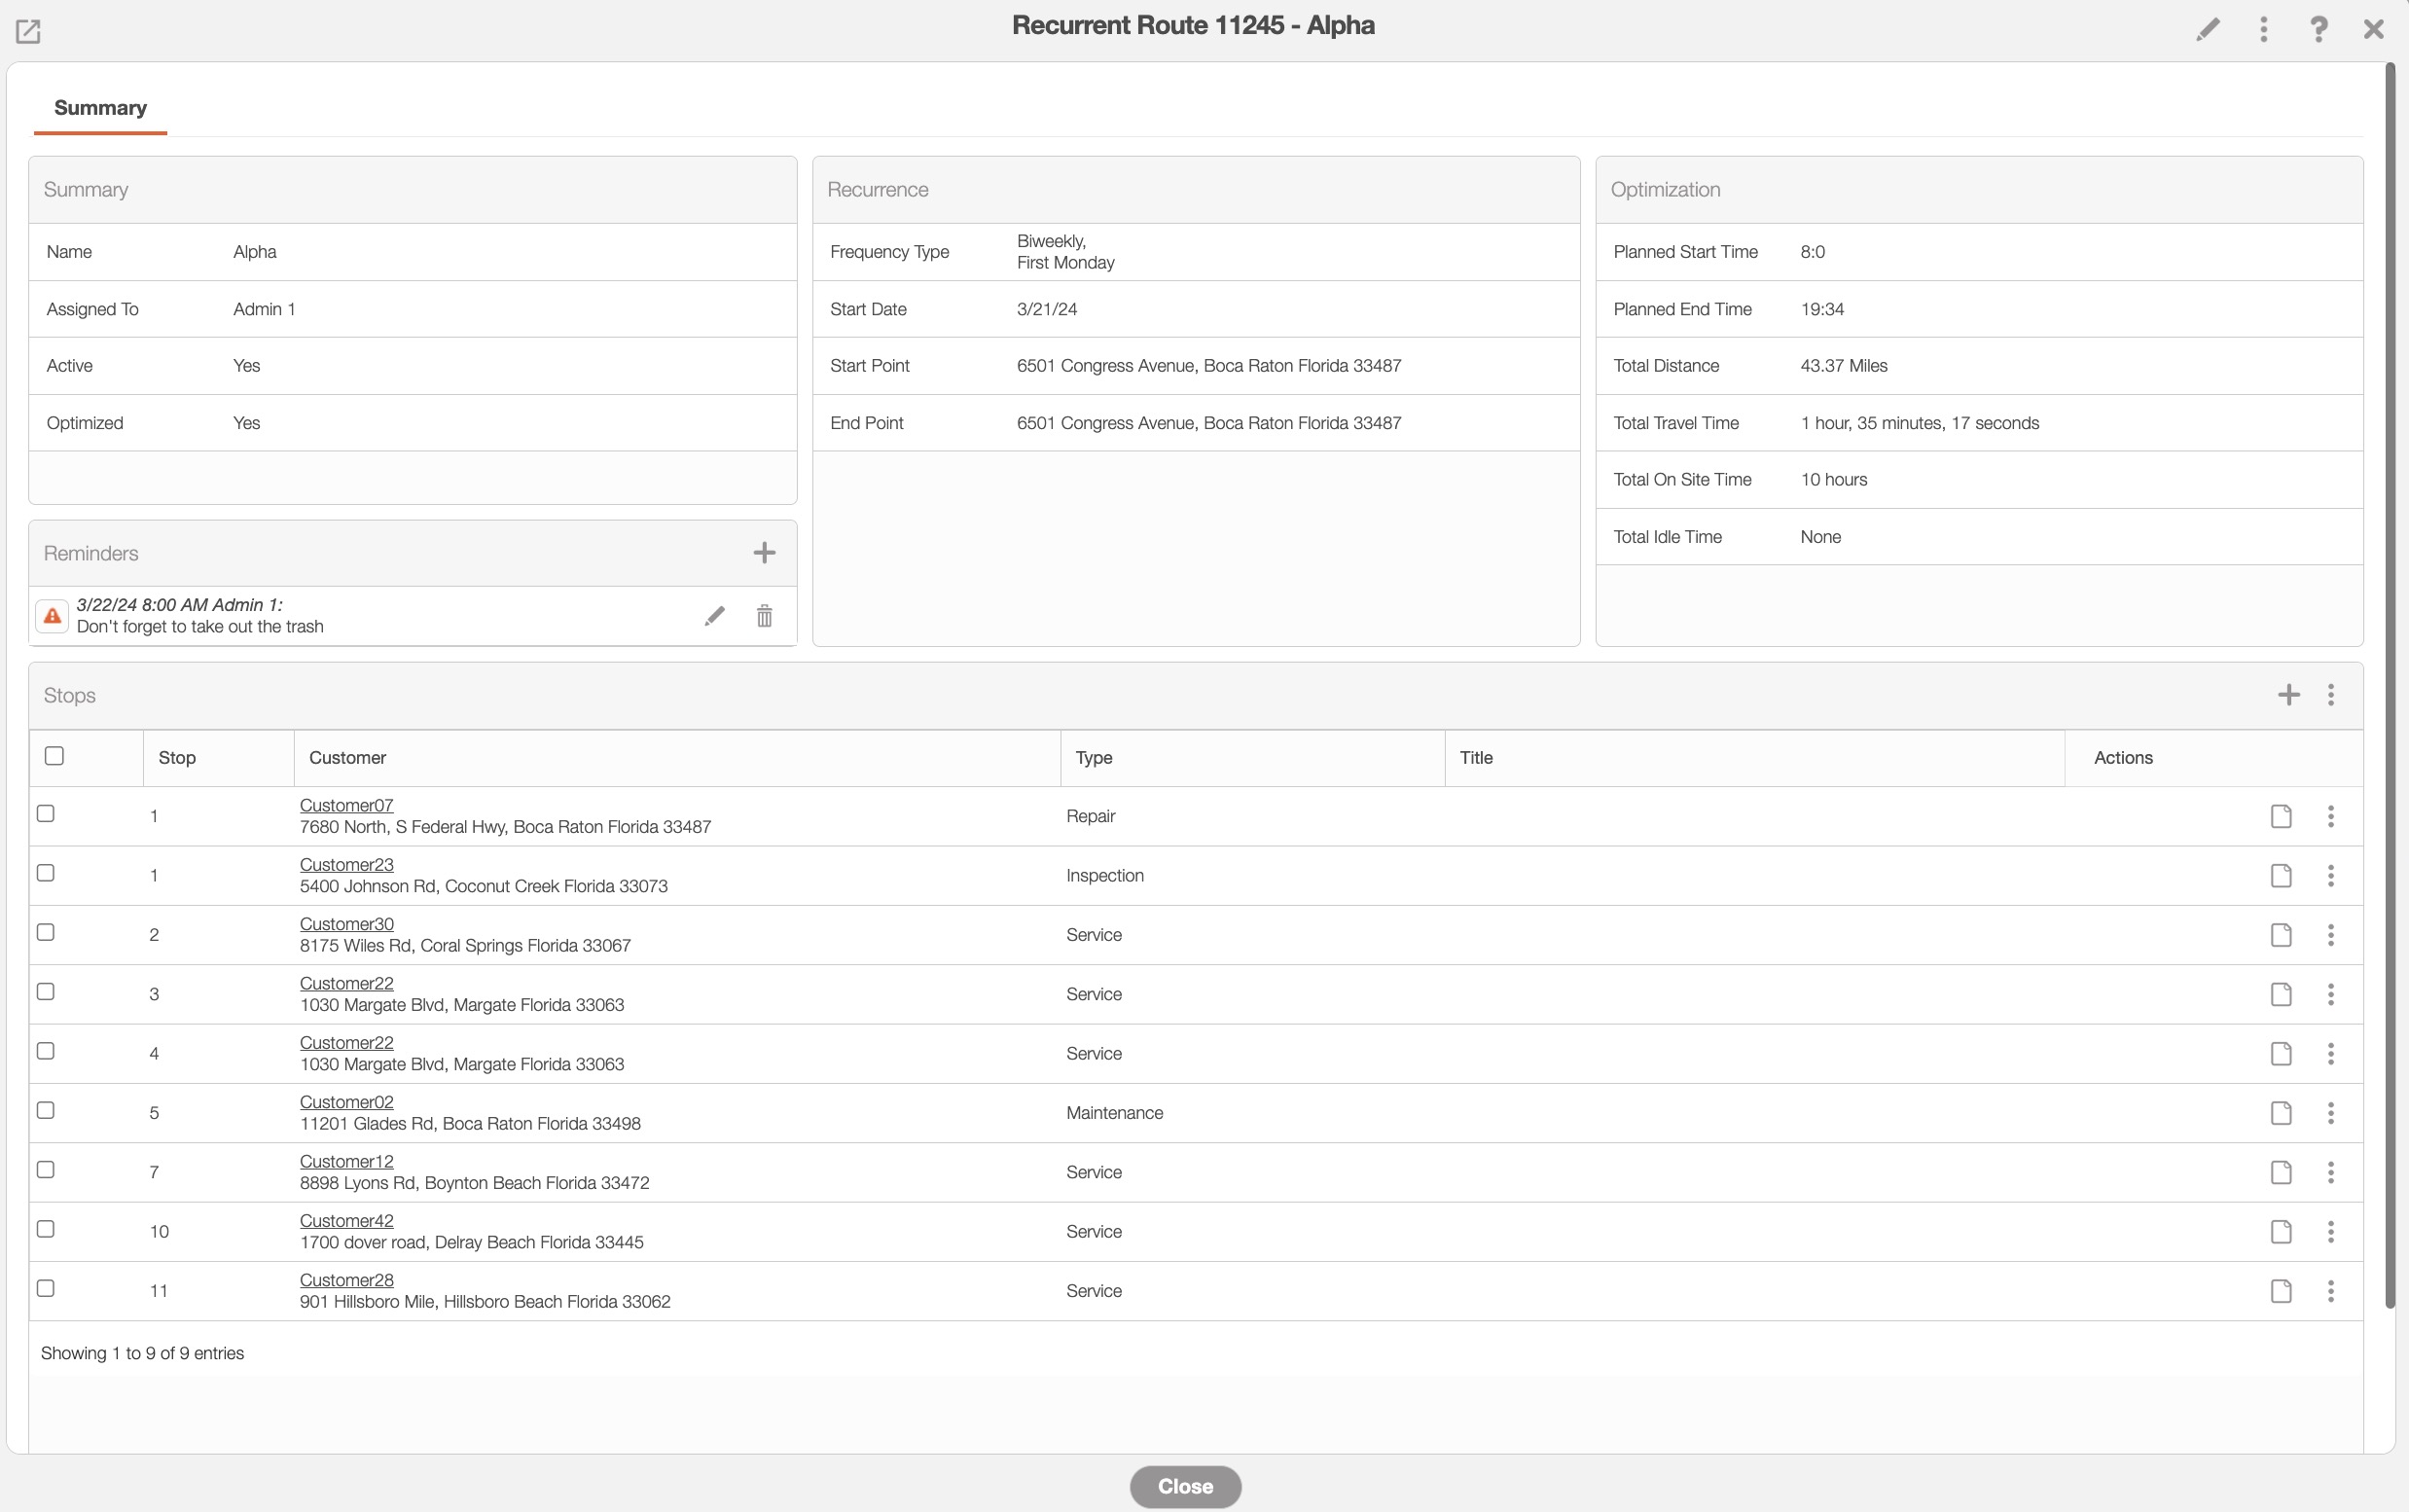Click the note icon on Customer28 row
The width and height of the screenshot is (2409, 1512).
(2280, 1291)
